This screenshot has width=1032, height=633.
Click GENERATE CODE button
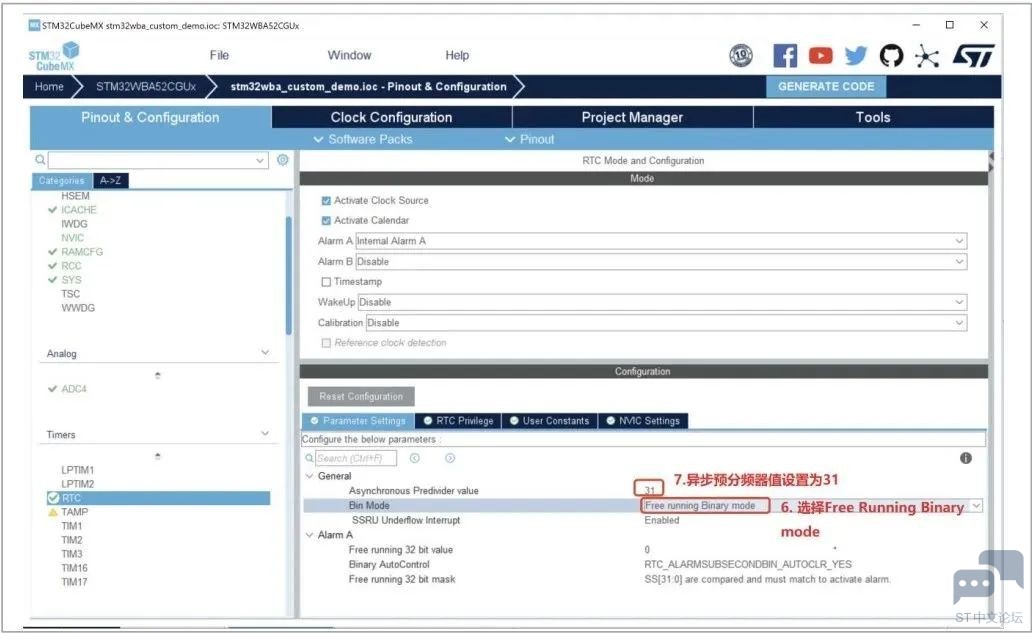point(826,86)
